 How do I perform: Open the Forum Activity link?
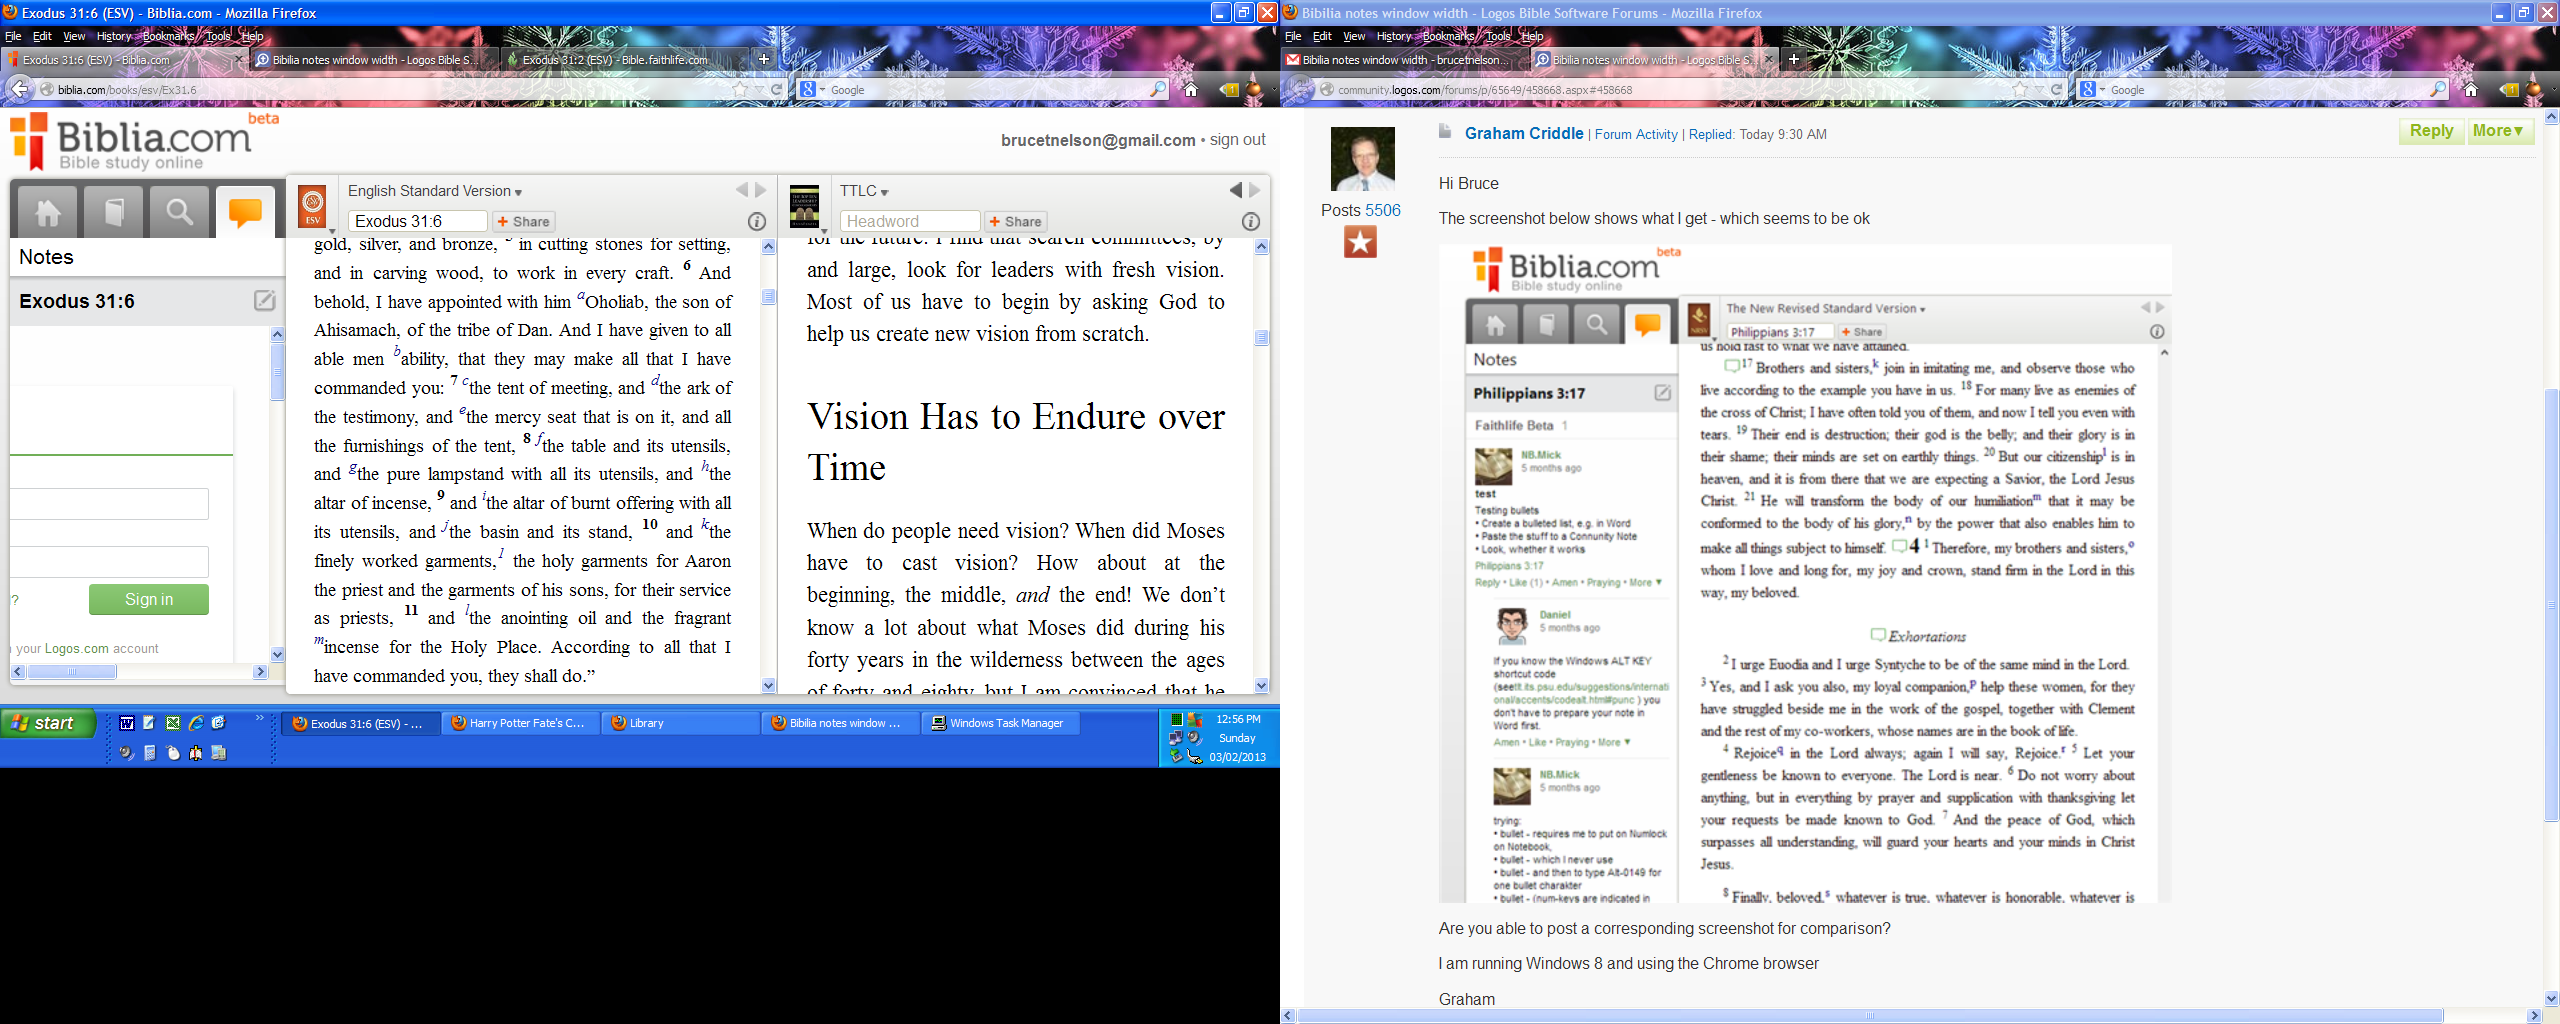tap(1636, 134)
